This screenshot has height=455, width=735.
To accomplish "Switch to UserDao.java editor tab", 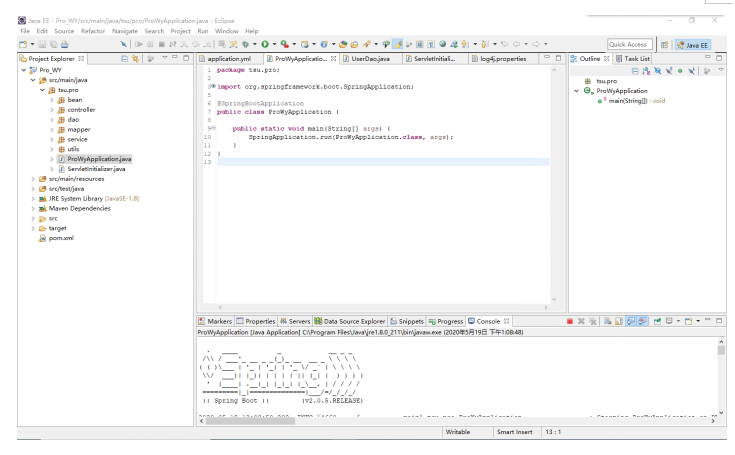I will (370, 59).
